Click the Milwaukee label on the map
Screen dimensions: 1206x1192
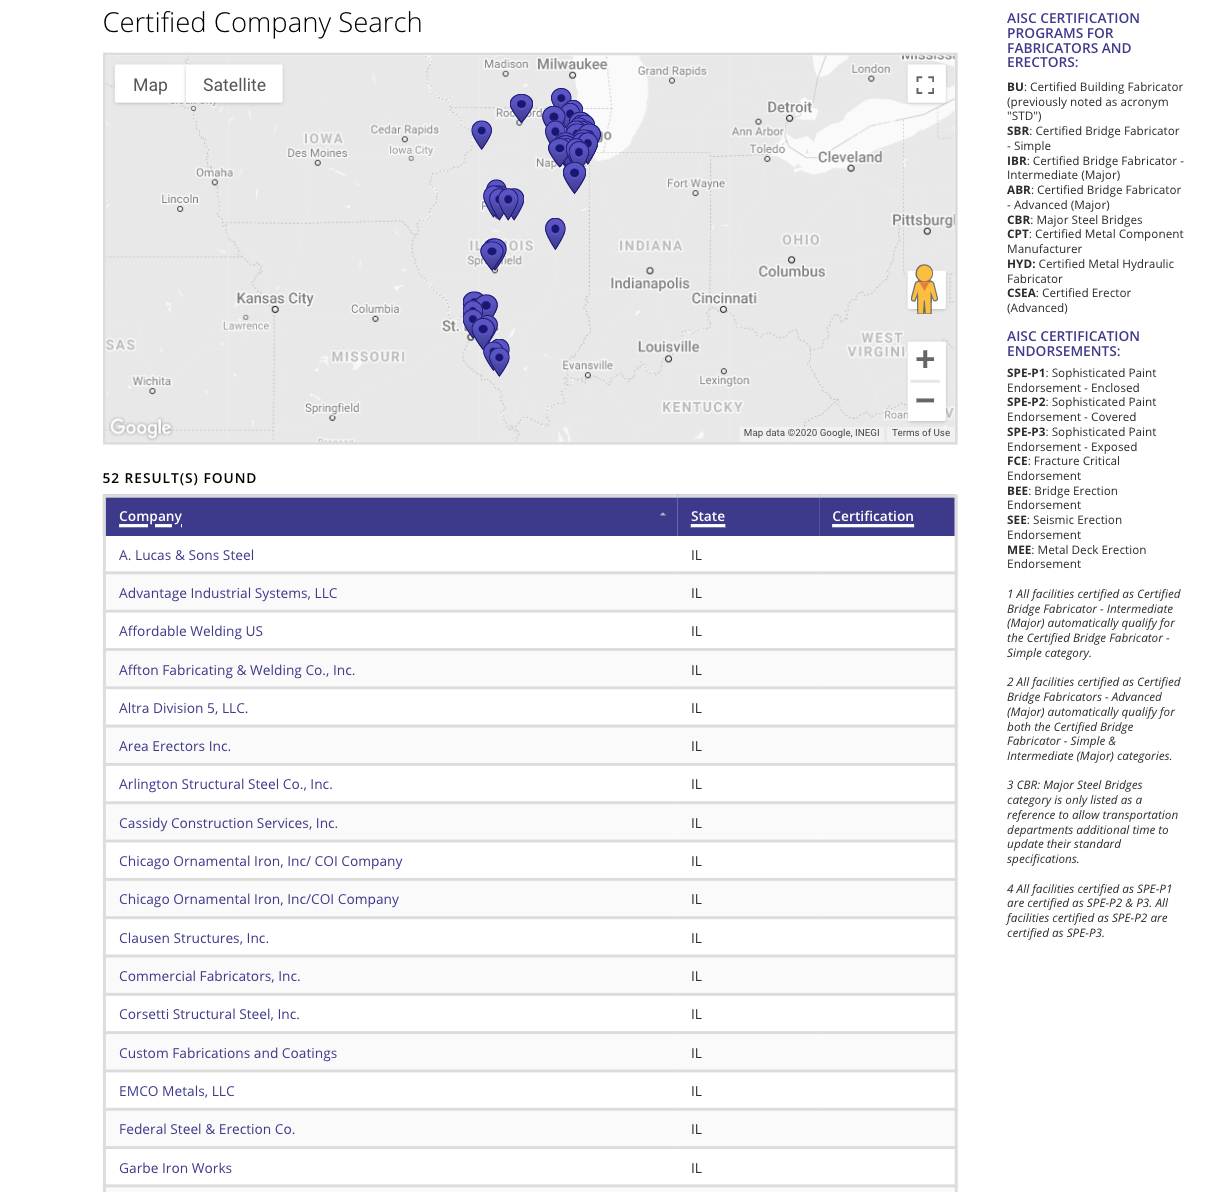tap(572, 64)
